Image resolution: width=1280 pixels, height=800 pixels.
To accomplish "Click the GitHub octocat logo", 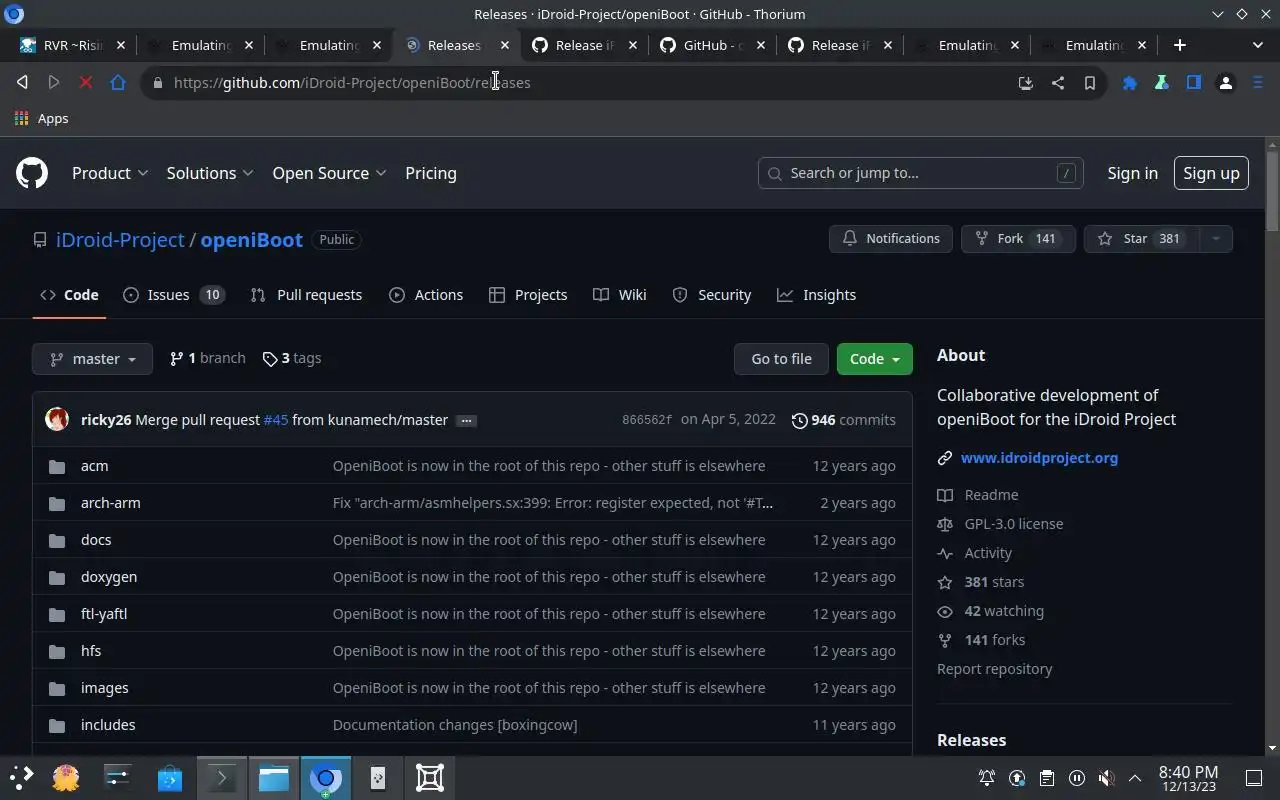I will coord(32,173).
